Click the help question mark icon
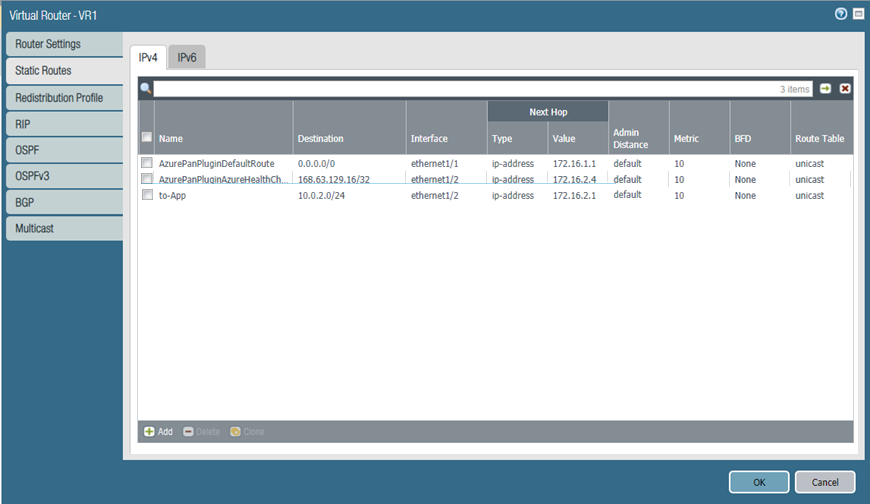 point(841,14)
